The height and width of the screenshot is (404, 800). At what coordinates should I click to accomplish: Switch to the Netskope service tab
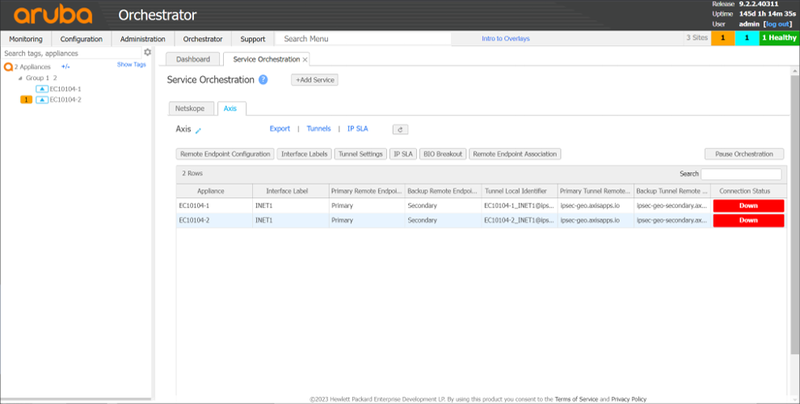click(190, 109)
